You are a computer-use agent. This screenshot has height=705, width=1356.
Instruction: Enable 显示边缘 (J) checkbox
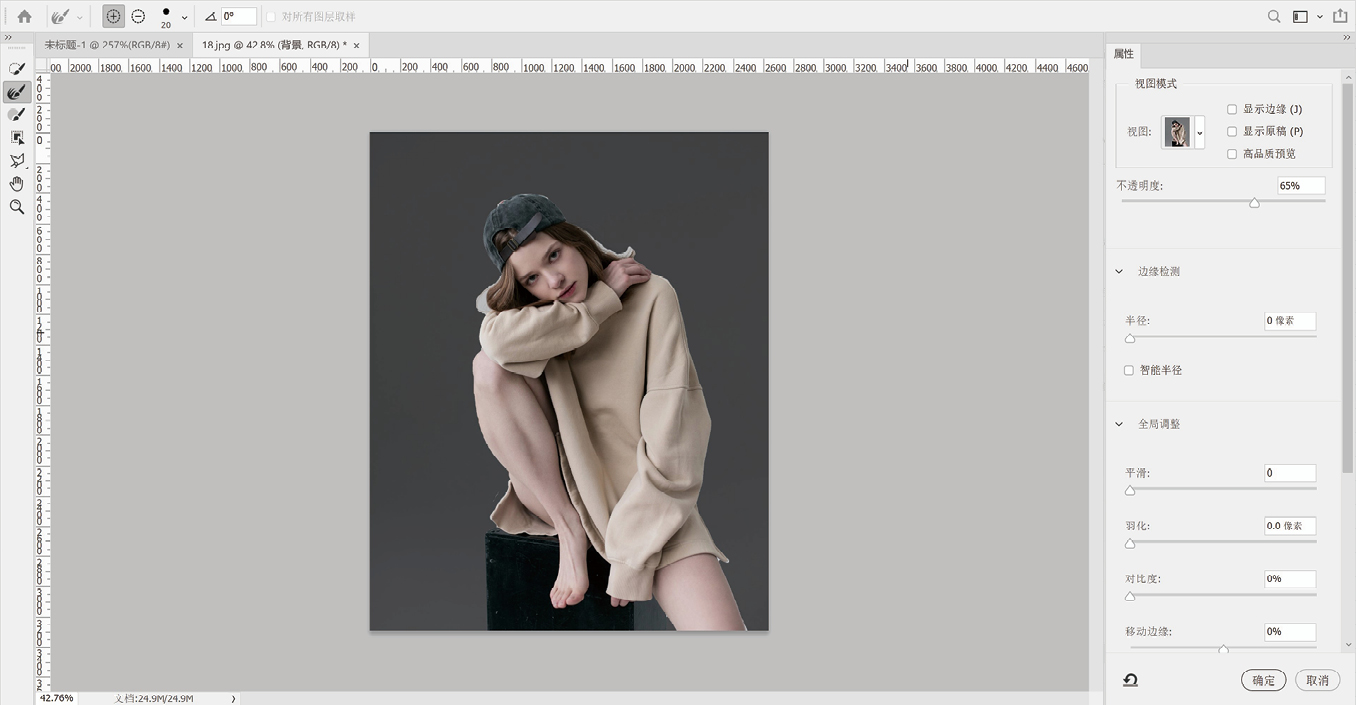(1232, 109)
